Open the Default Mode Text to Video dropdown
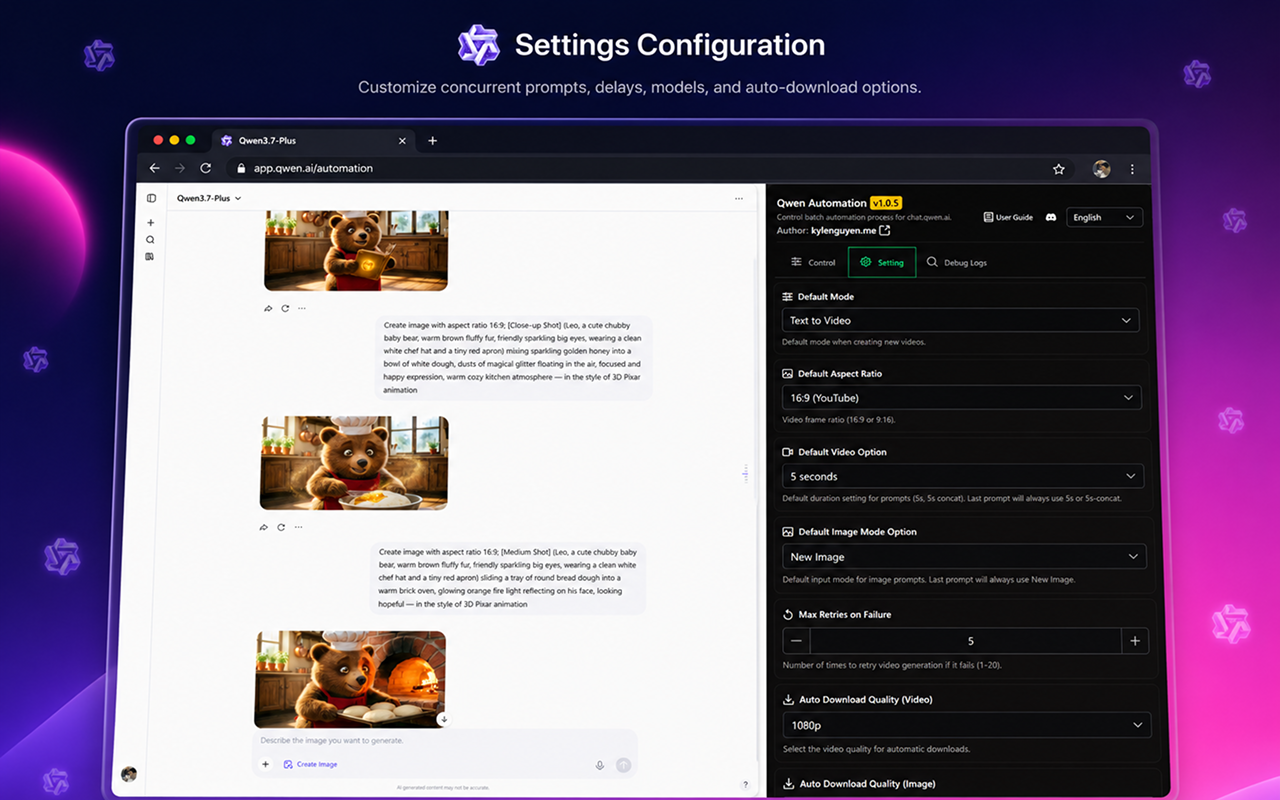This screenshot has height=800, width=1280. pyautogui.click(x=960, y=321)
